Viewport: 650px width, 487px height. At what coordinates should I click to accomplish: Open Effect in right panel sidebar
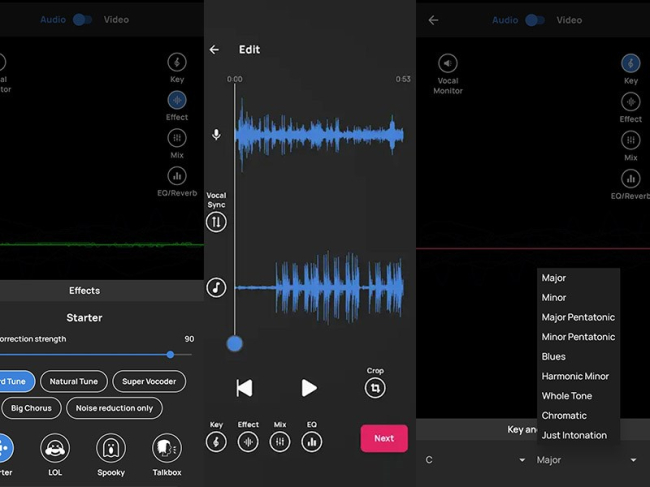pyautogui.click(x=631, y=102)
